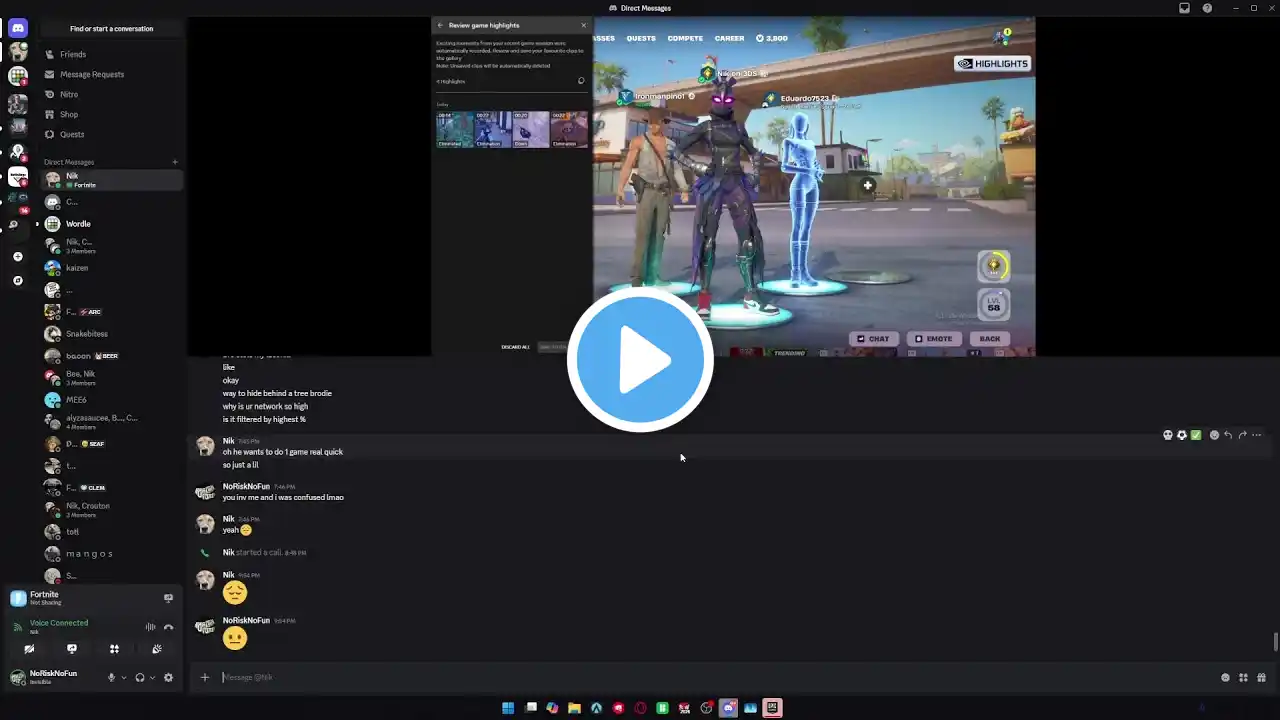Add a server with plus icon
The width and height of the screenshot is (1280, 720).
tap(18, 257)
